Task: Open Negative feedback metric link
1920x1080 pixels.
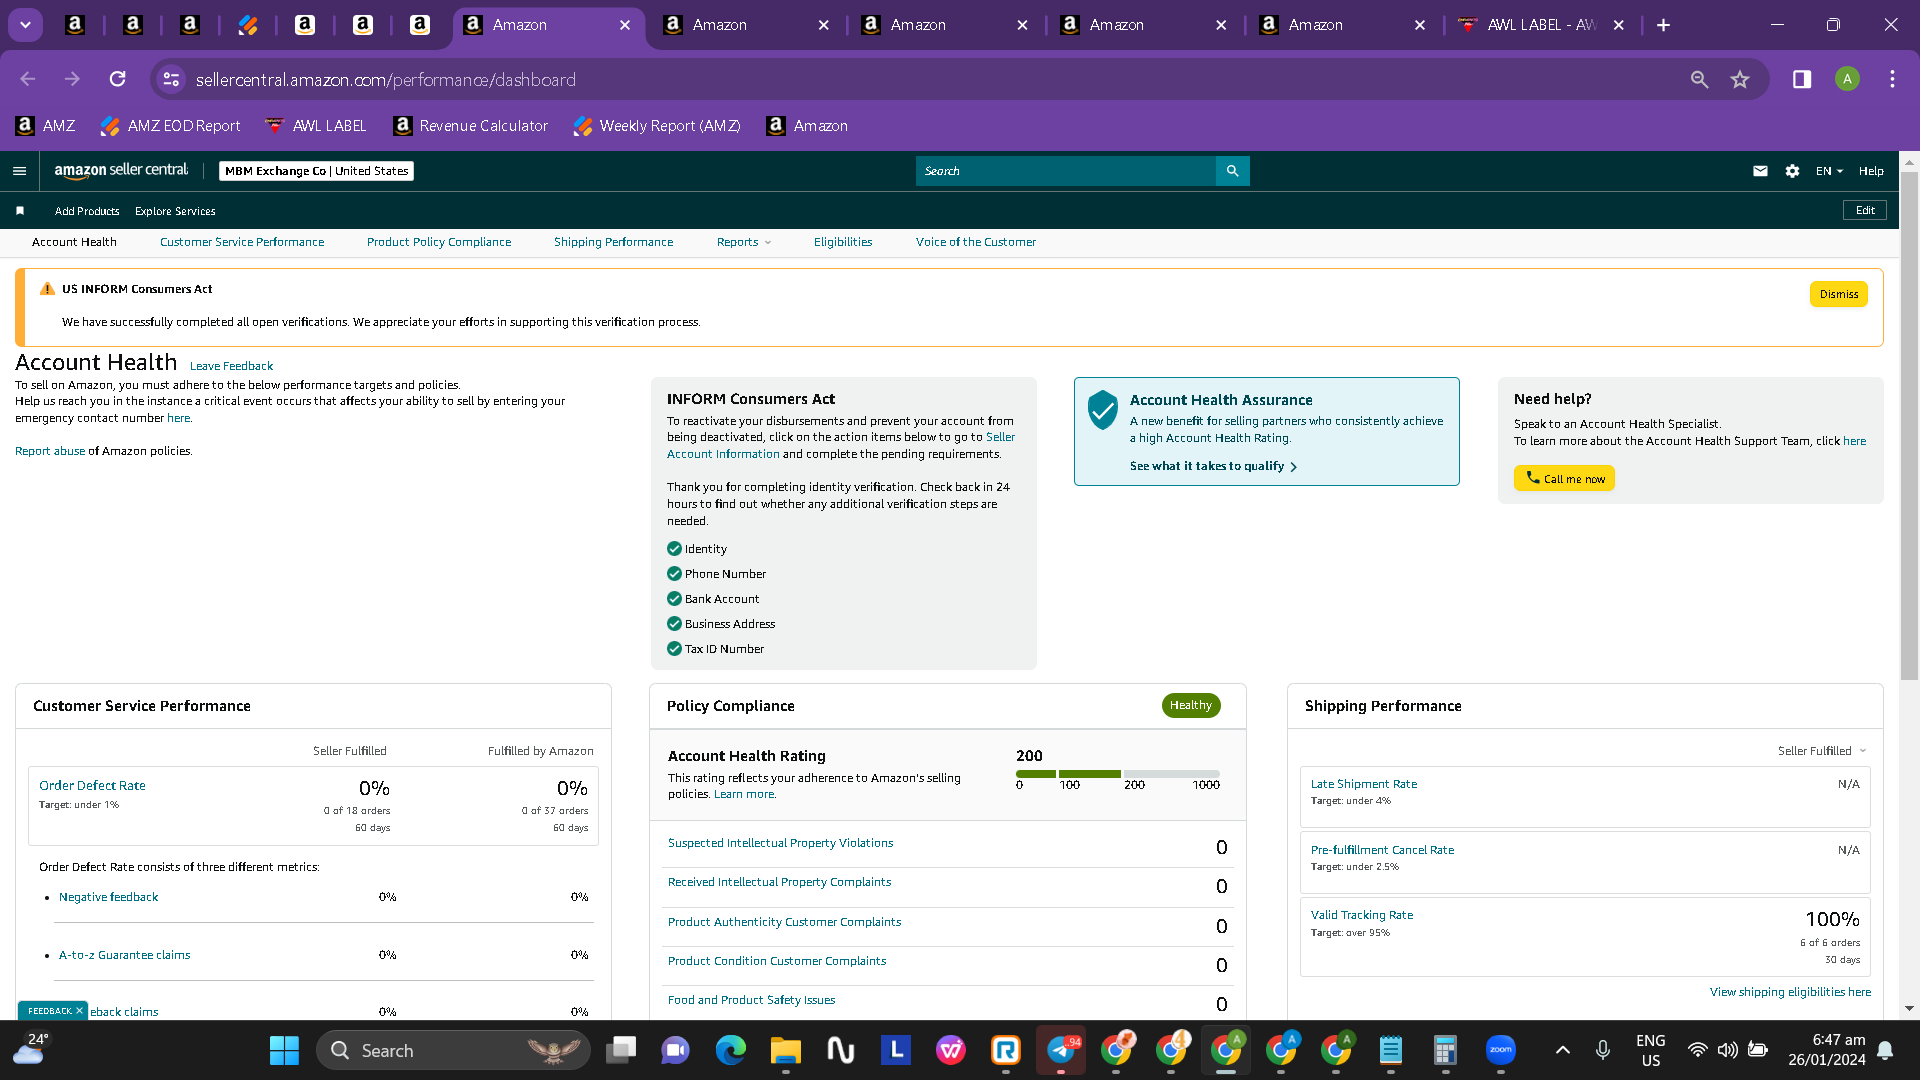Action: coord(108,897)
